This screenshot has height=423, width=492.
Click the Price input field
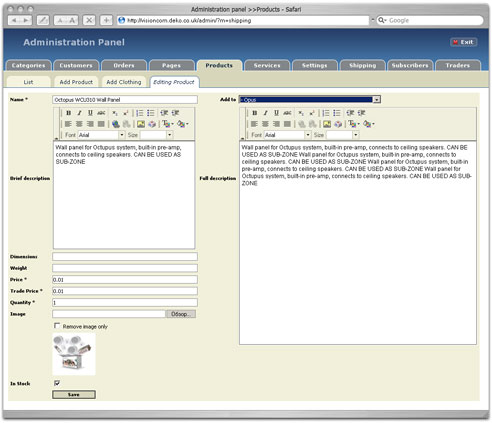125,280
